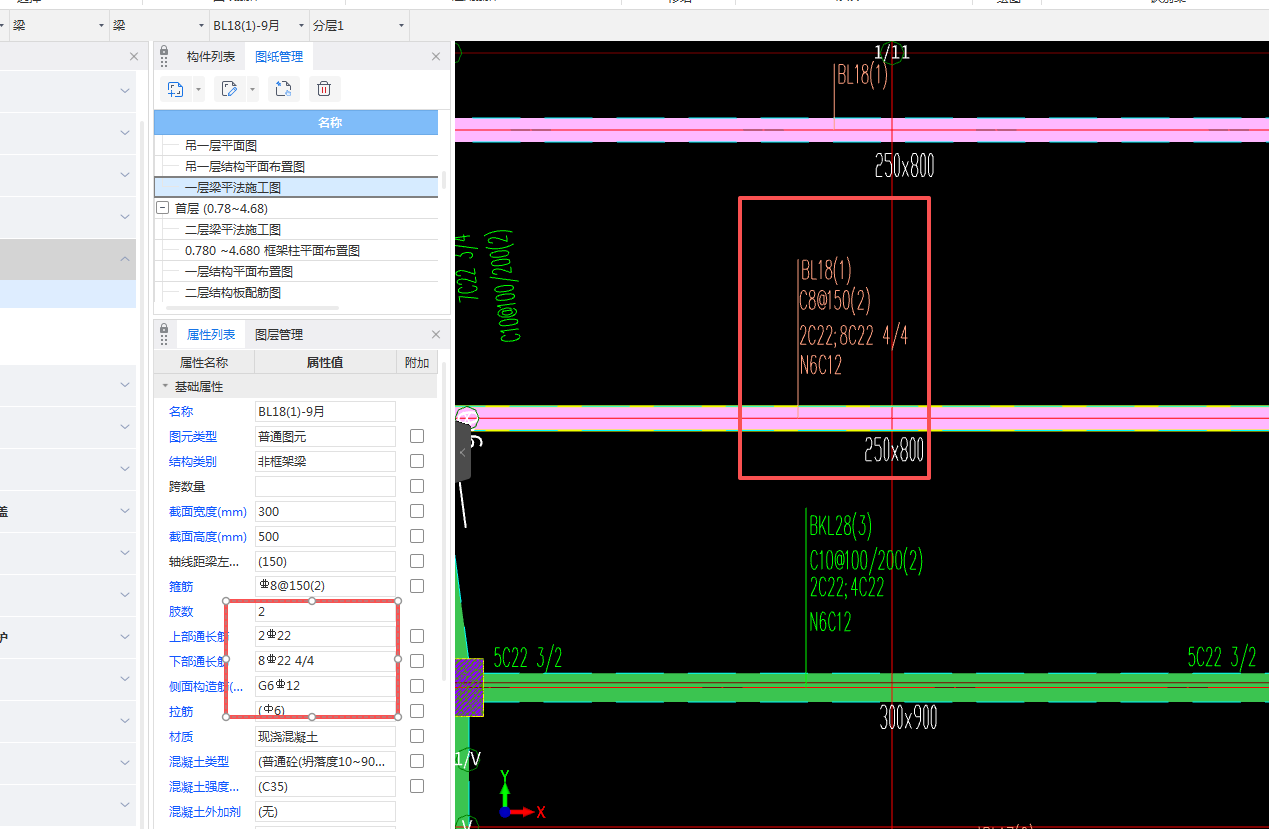Click the 结构类别 property link
The height and width of the screenshot is (829, 1269).
point(193,461)
